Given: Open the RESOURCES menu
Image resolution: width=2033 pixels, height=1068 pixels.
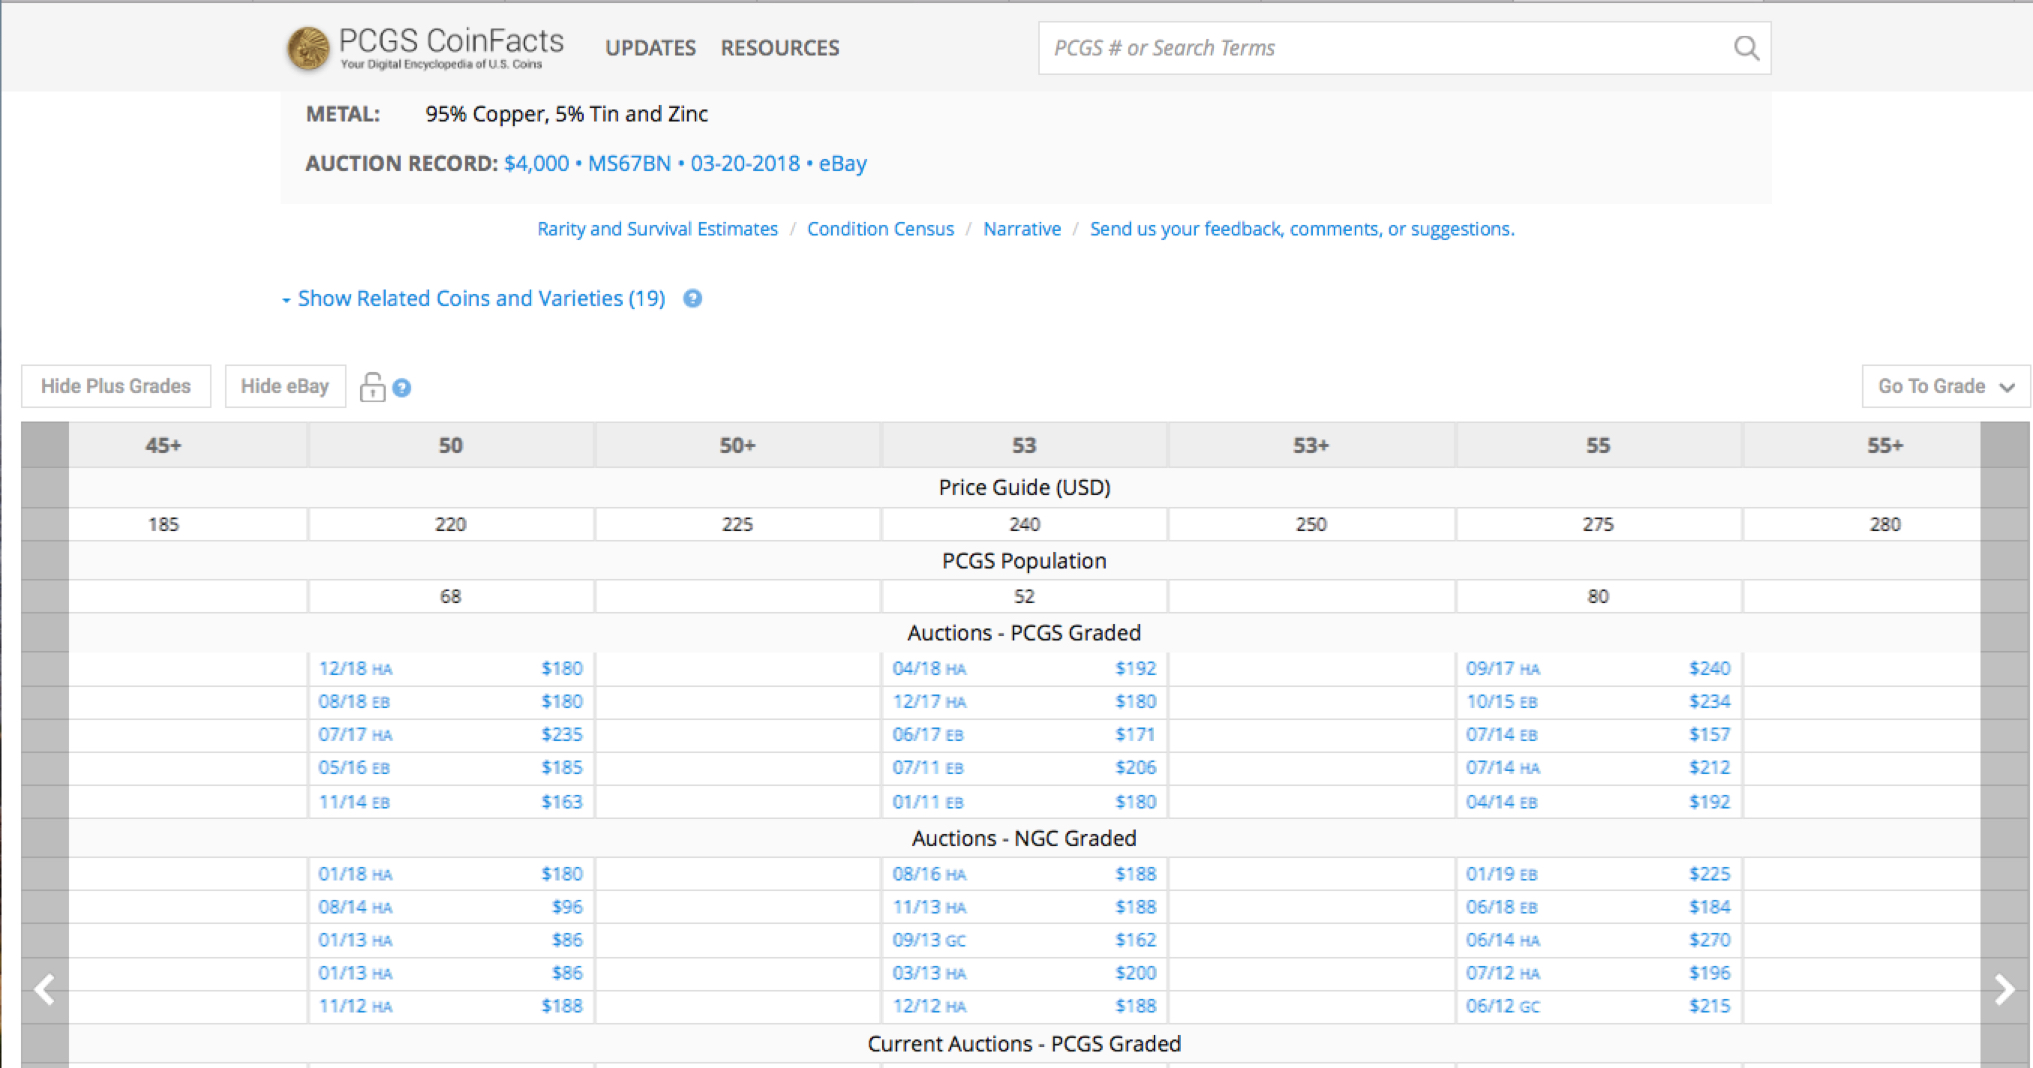Looking at the screenshot, I should (780, 48).
